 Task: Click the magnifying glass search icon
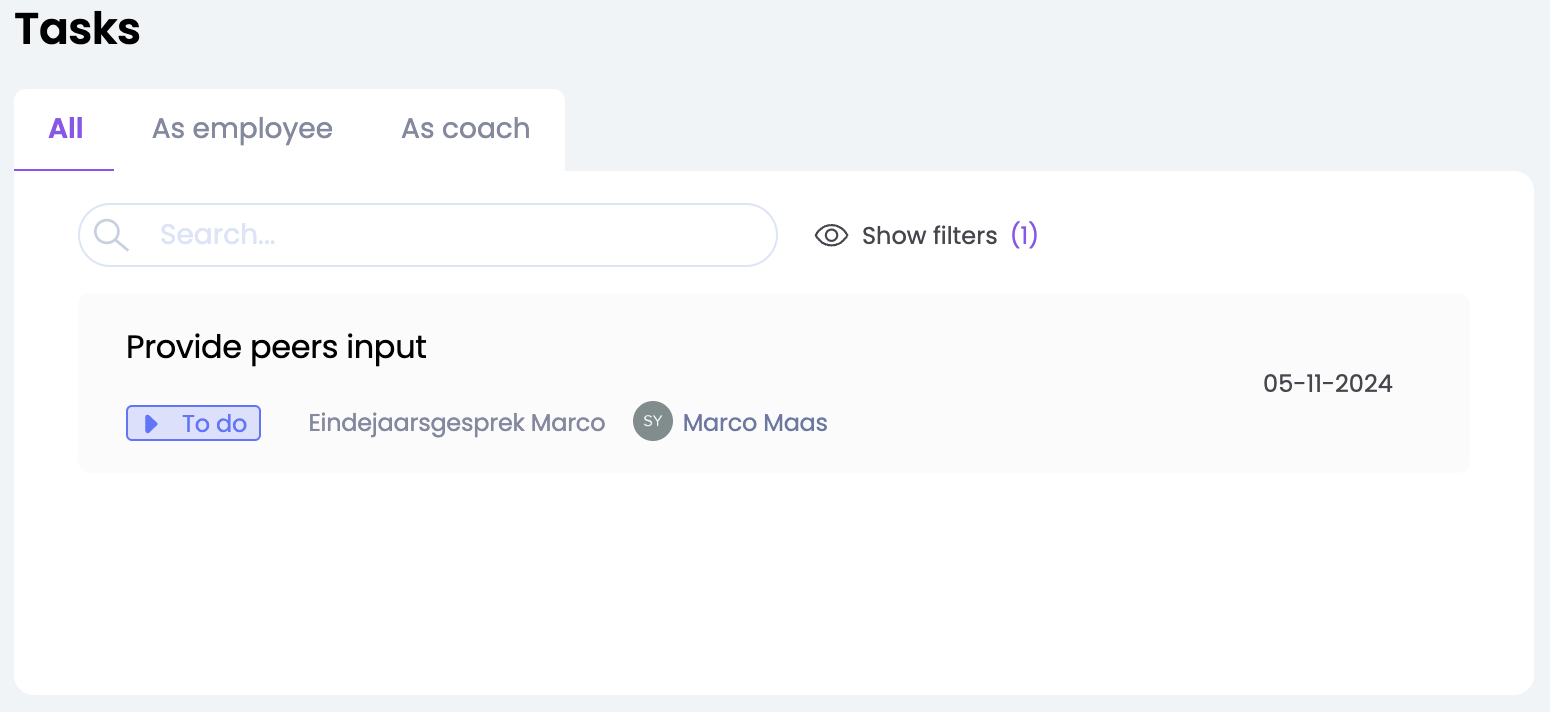[111, 235]
